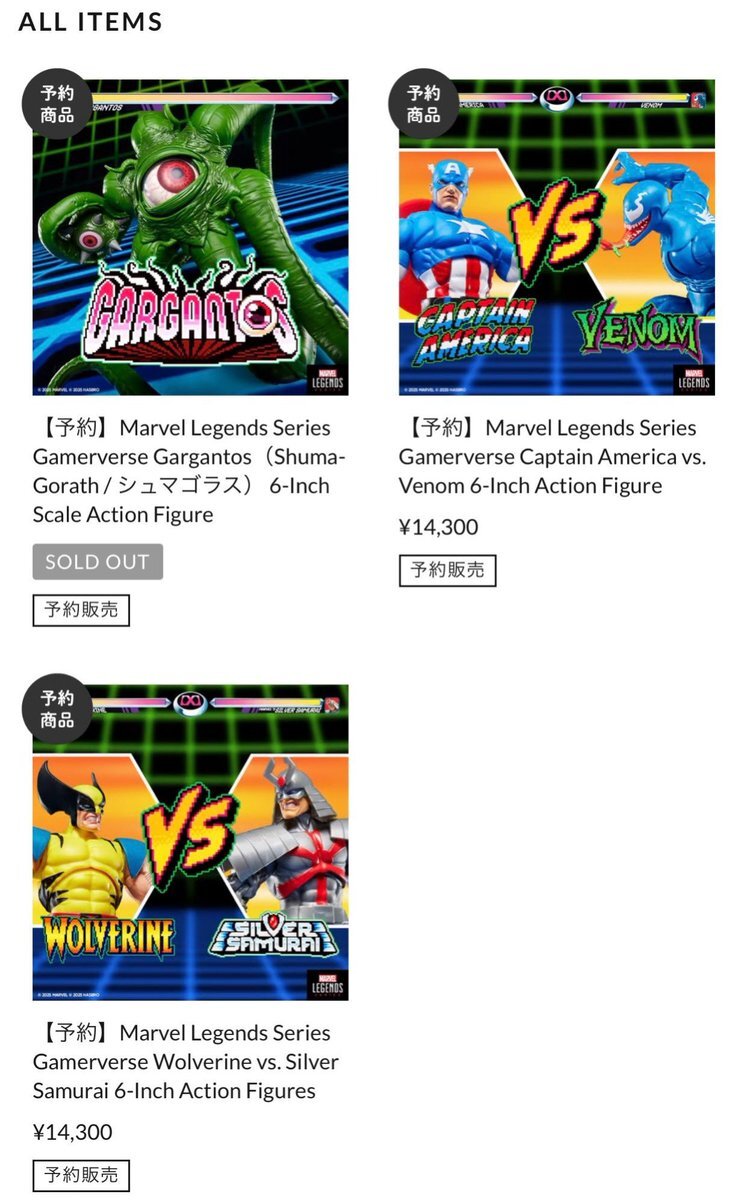This screenshot has height=1200, width=747.
Task: Click the 予約商品 badge on Gargantos
Action: tap(57, 104)
